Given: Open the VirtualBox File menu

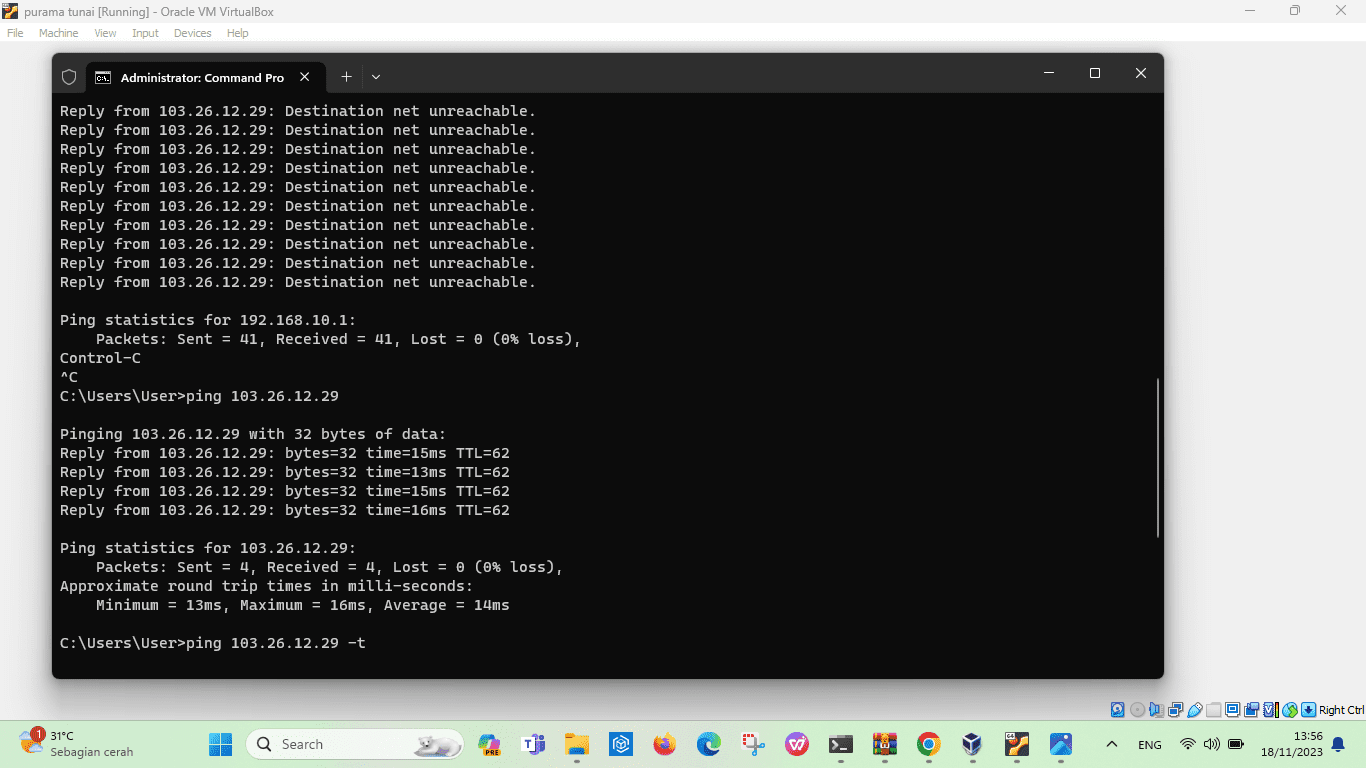Looking at the screenshot, I should [14, 33].
